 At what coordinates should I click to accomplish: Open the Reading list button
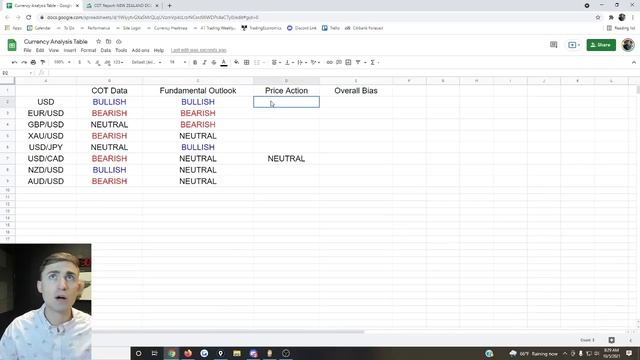pyautogui.click(x=621, y=28)
